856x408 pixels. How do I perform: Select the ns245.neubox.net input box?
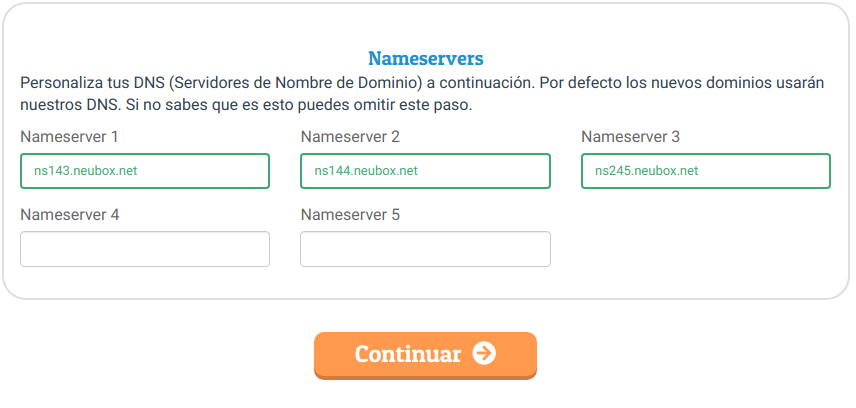click(x=705, y=171)
